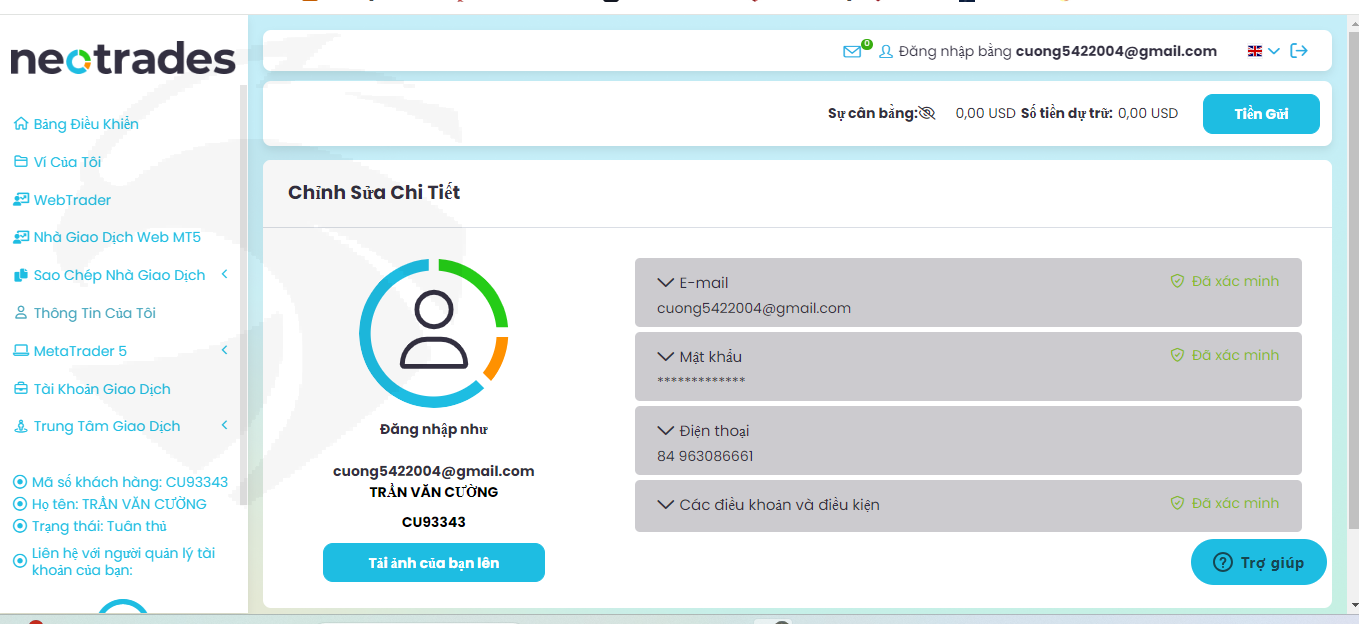Expand Các điều khoản và điều kiện chevron
Image resolution: width=1359 pixels, height=624 pixels.
pos(665,504)
